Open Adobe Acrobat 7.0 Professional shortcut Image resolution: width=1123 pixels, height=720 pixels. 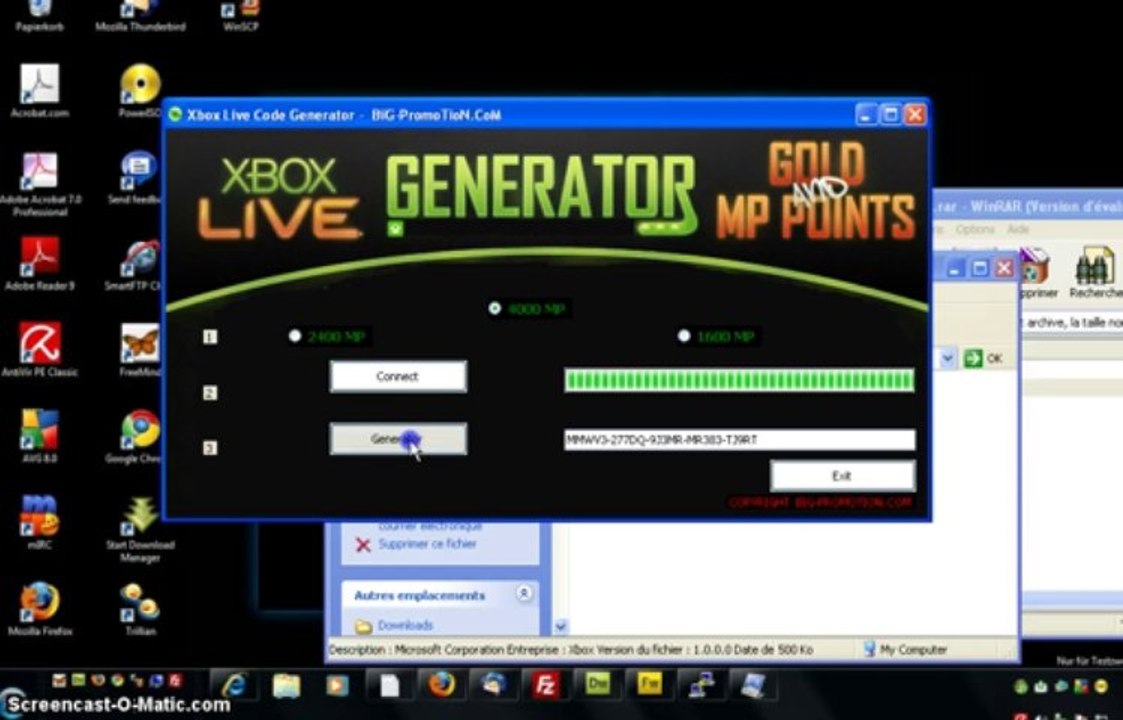39,183
